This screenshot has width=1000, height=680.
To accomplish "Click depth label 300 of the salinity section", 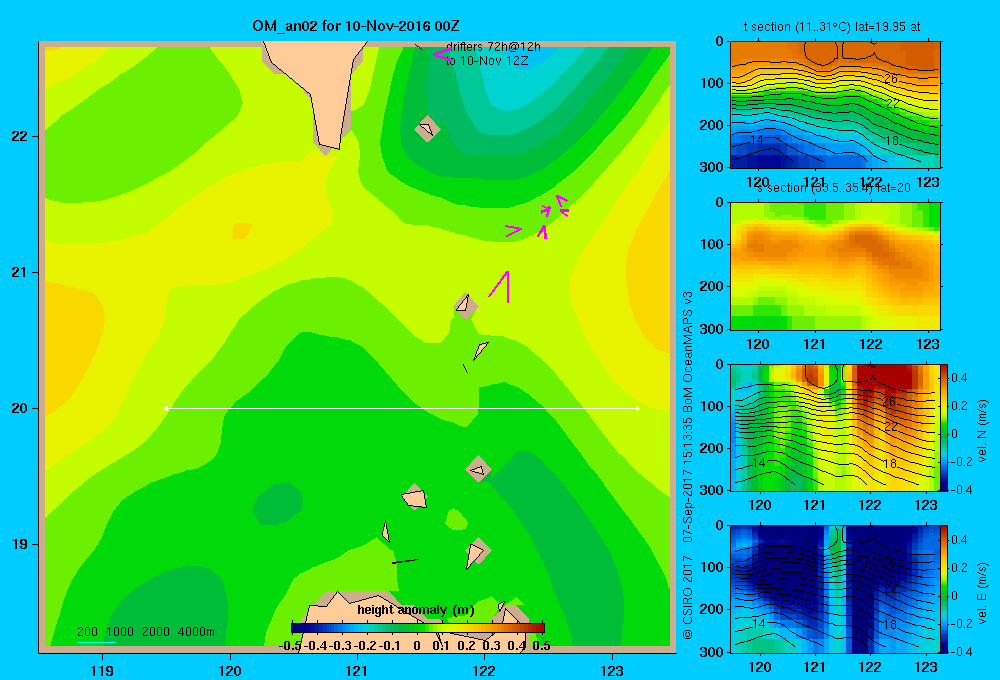I will click(x=714, y=329).
